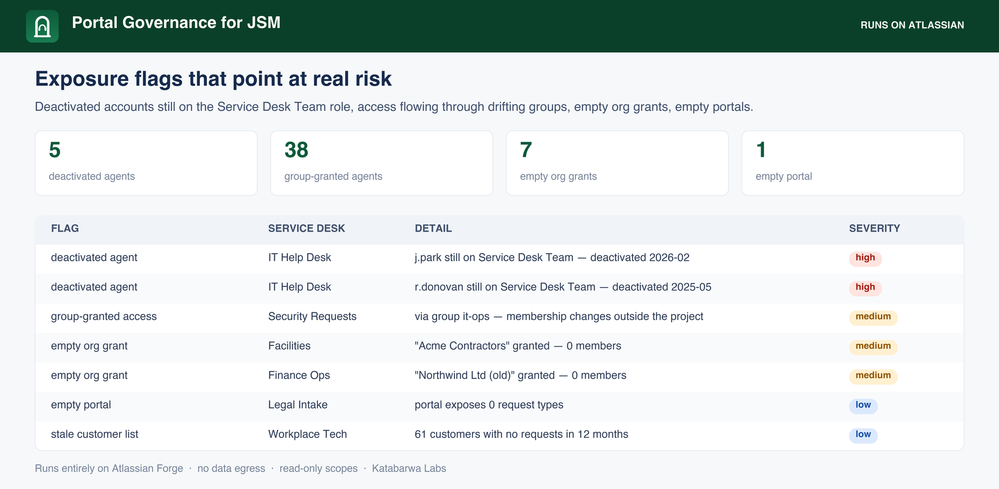Select the empty org grant flag for Finance Ops

(x=89, y=376)
